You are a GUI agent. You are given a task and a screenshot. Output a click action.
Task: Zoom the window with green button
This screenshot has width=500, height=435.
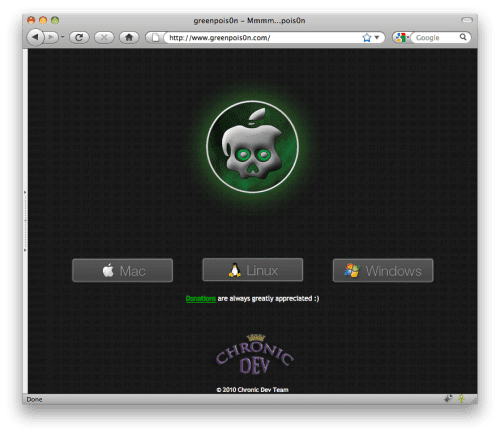click(55, 20)
